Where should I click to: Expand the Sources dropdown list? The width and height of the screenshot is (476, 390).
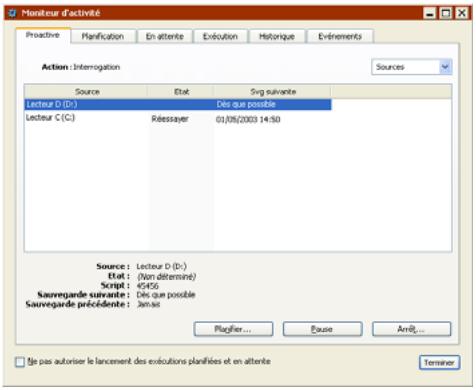click(445, 67)
